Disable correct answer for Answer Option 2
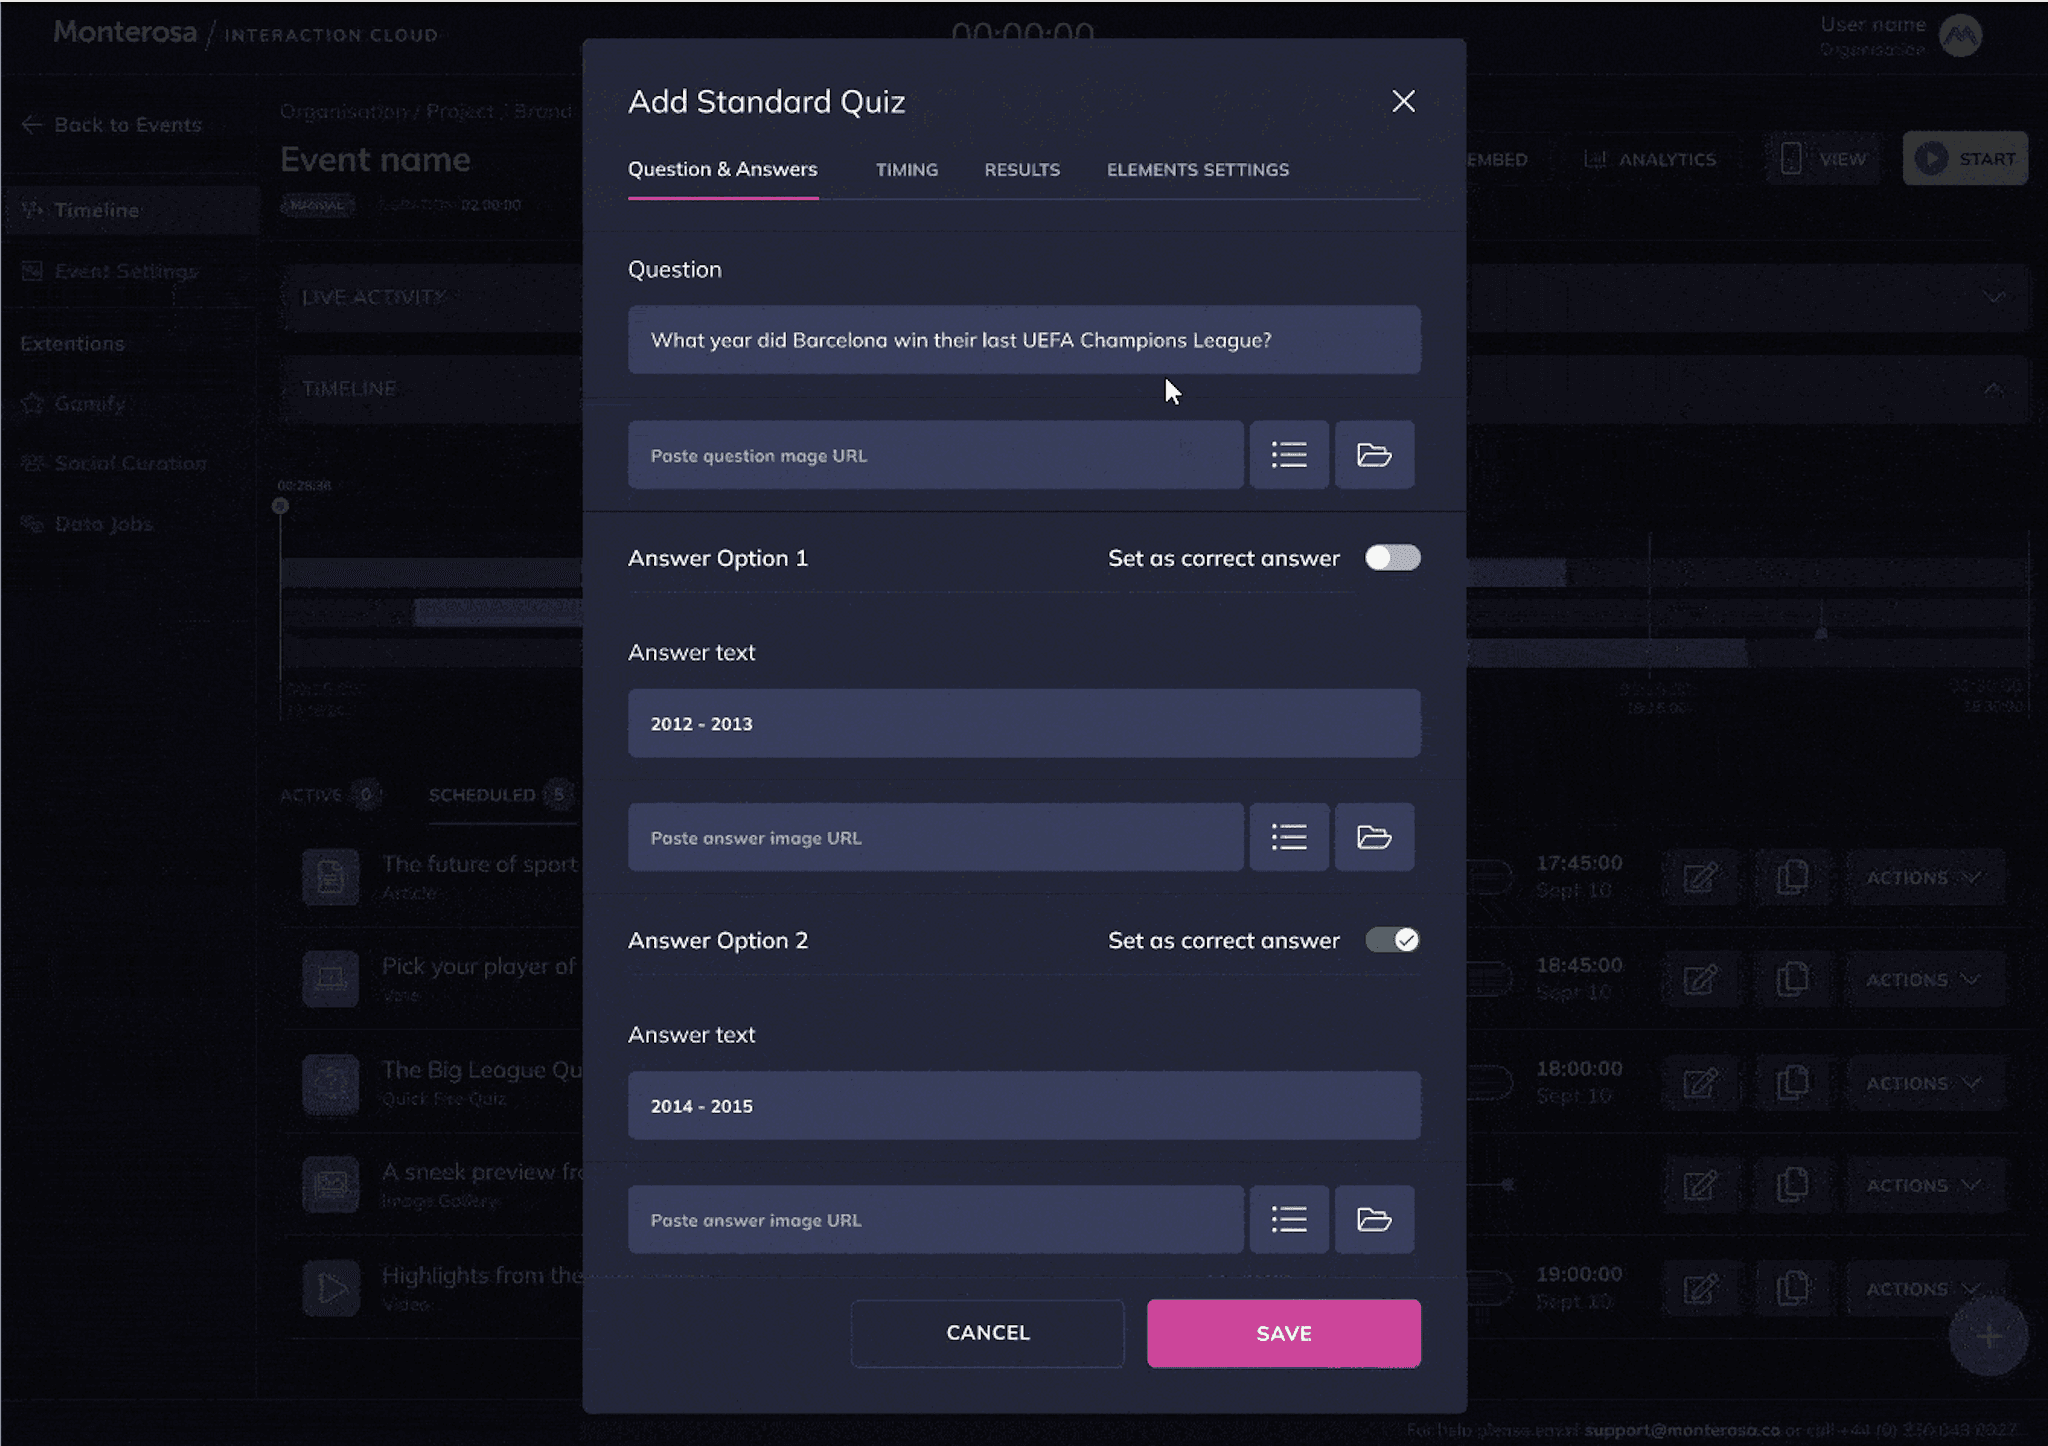Image resolution: width=2048 pixels, height=1446 pixels. (1392, 940)
